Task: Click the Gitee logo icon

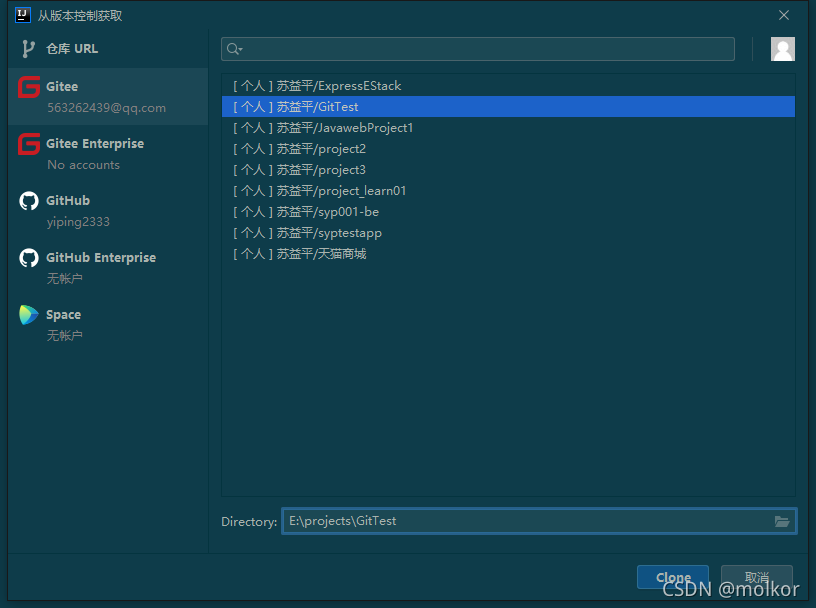Action: 29,87
